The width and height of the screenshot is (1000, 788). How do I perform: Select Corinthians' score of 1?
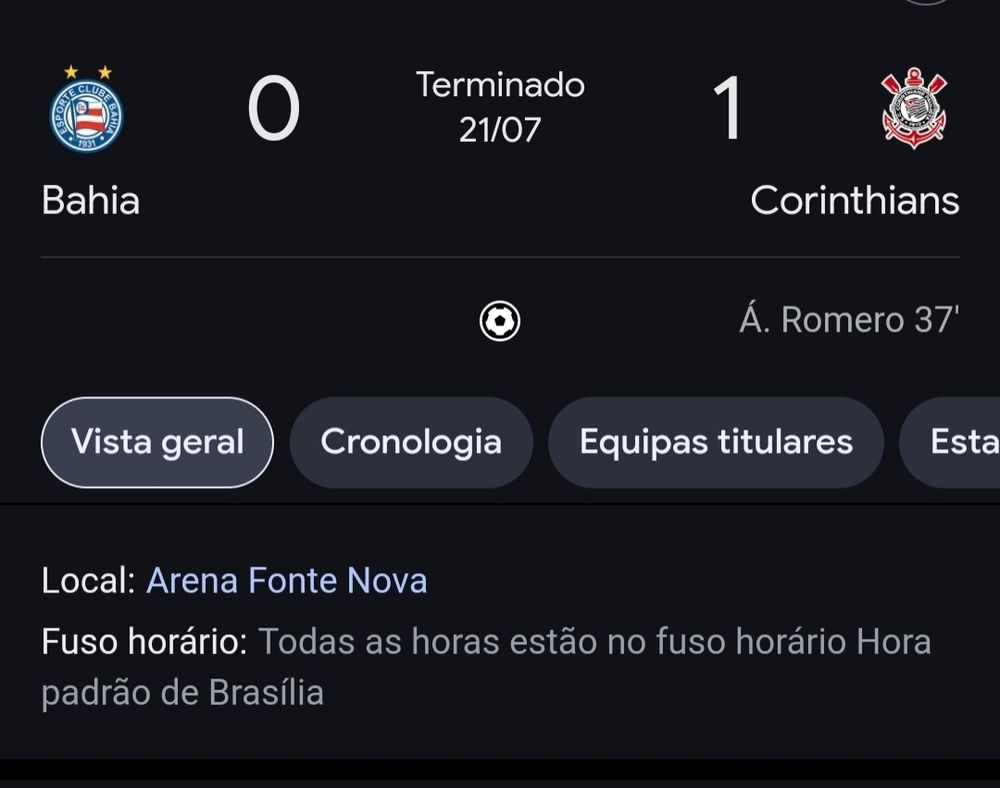(727, 108)
